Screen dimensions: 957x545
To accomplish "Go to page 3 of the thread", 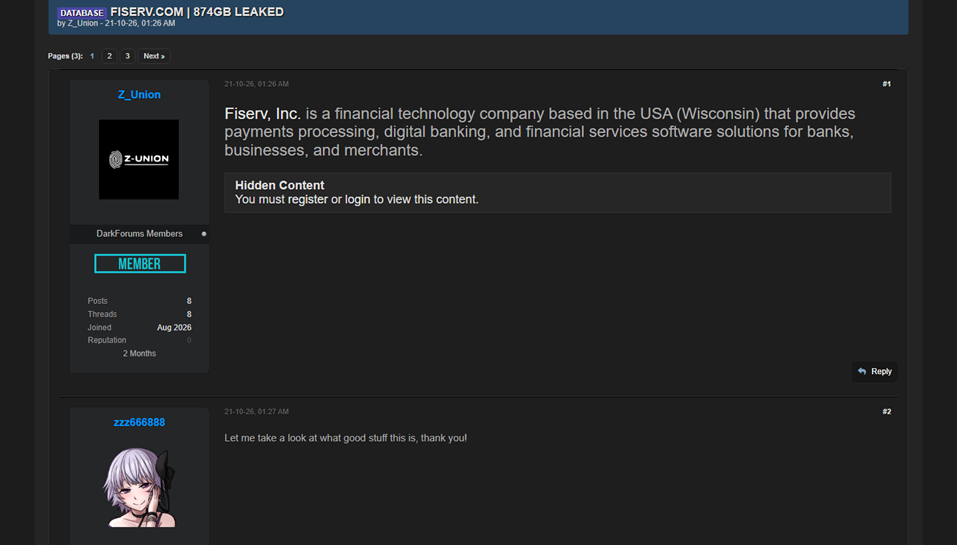I will point(127,56).
